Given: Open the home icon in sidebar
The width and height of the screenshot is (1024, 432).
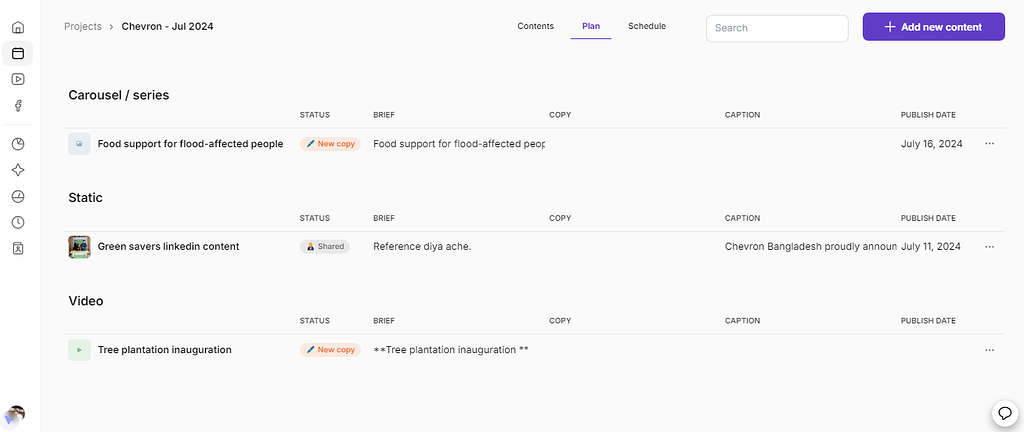Looking at the screenshot, I should pos(18,27).
